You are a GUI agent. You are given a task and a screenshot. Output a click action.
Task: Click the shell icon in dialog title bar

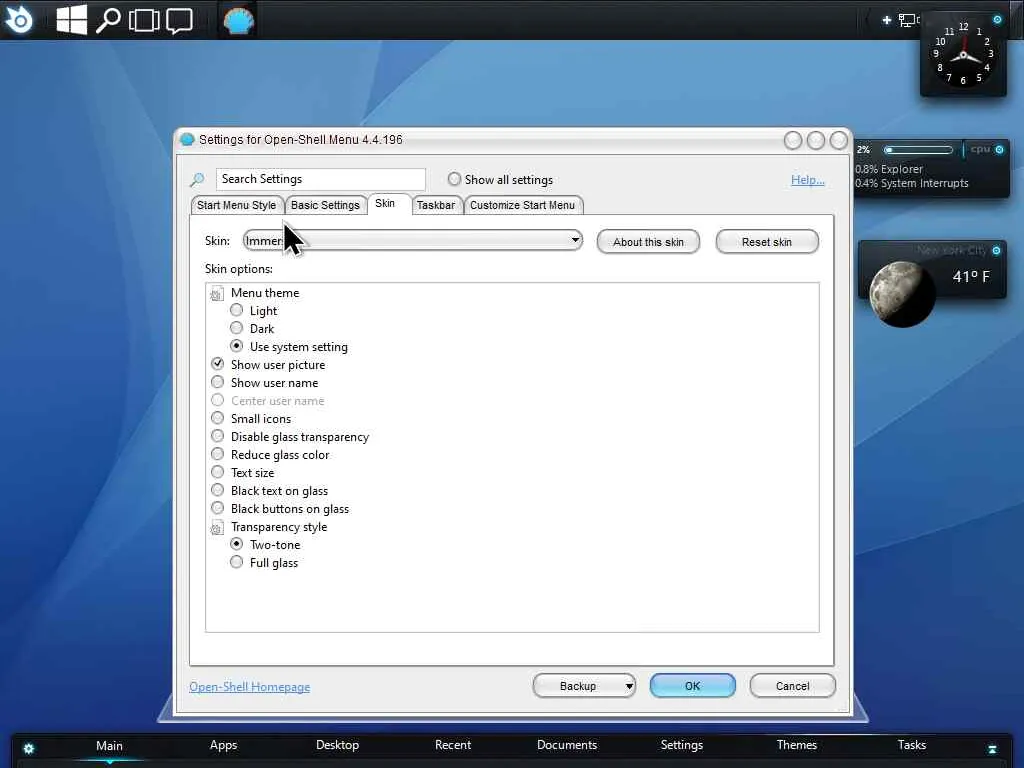coord(187,139)
